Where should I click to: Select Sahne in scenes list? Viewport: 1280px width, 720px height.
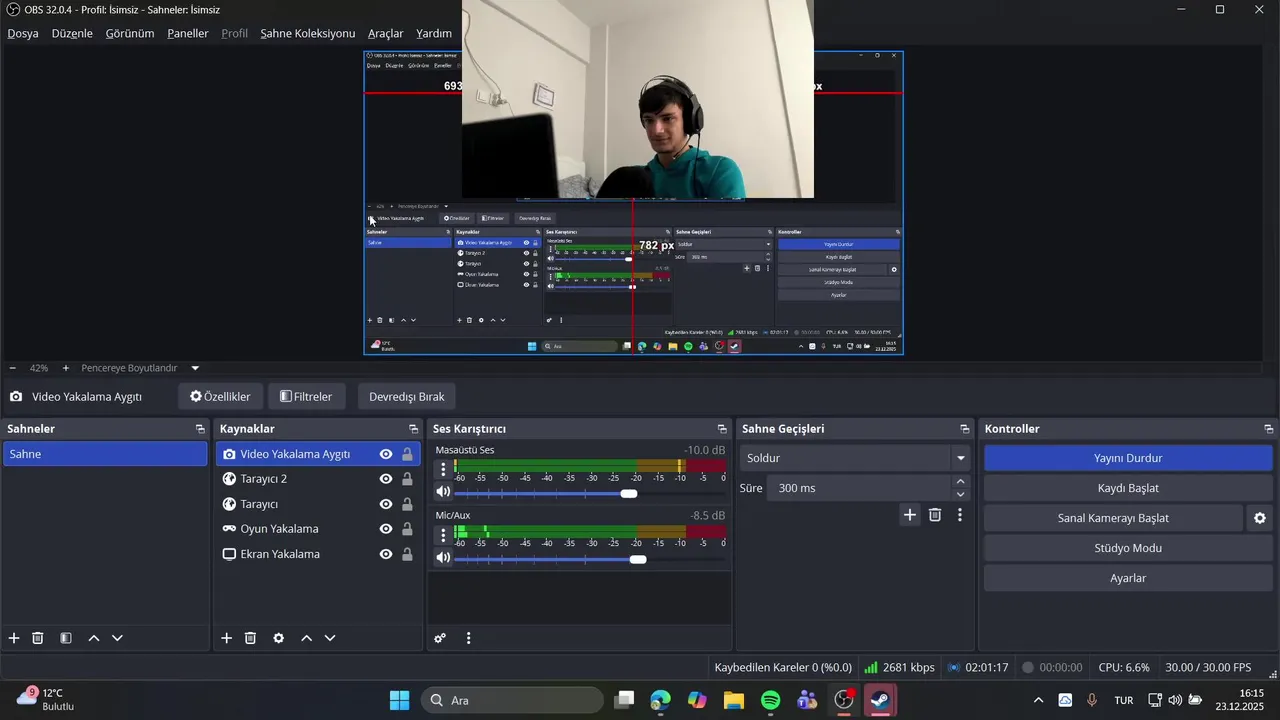tap(105, 454)
